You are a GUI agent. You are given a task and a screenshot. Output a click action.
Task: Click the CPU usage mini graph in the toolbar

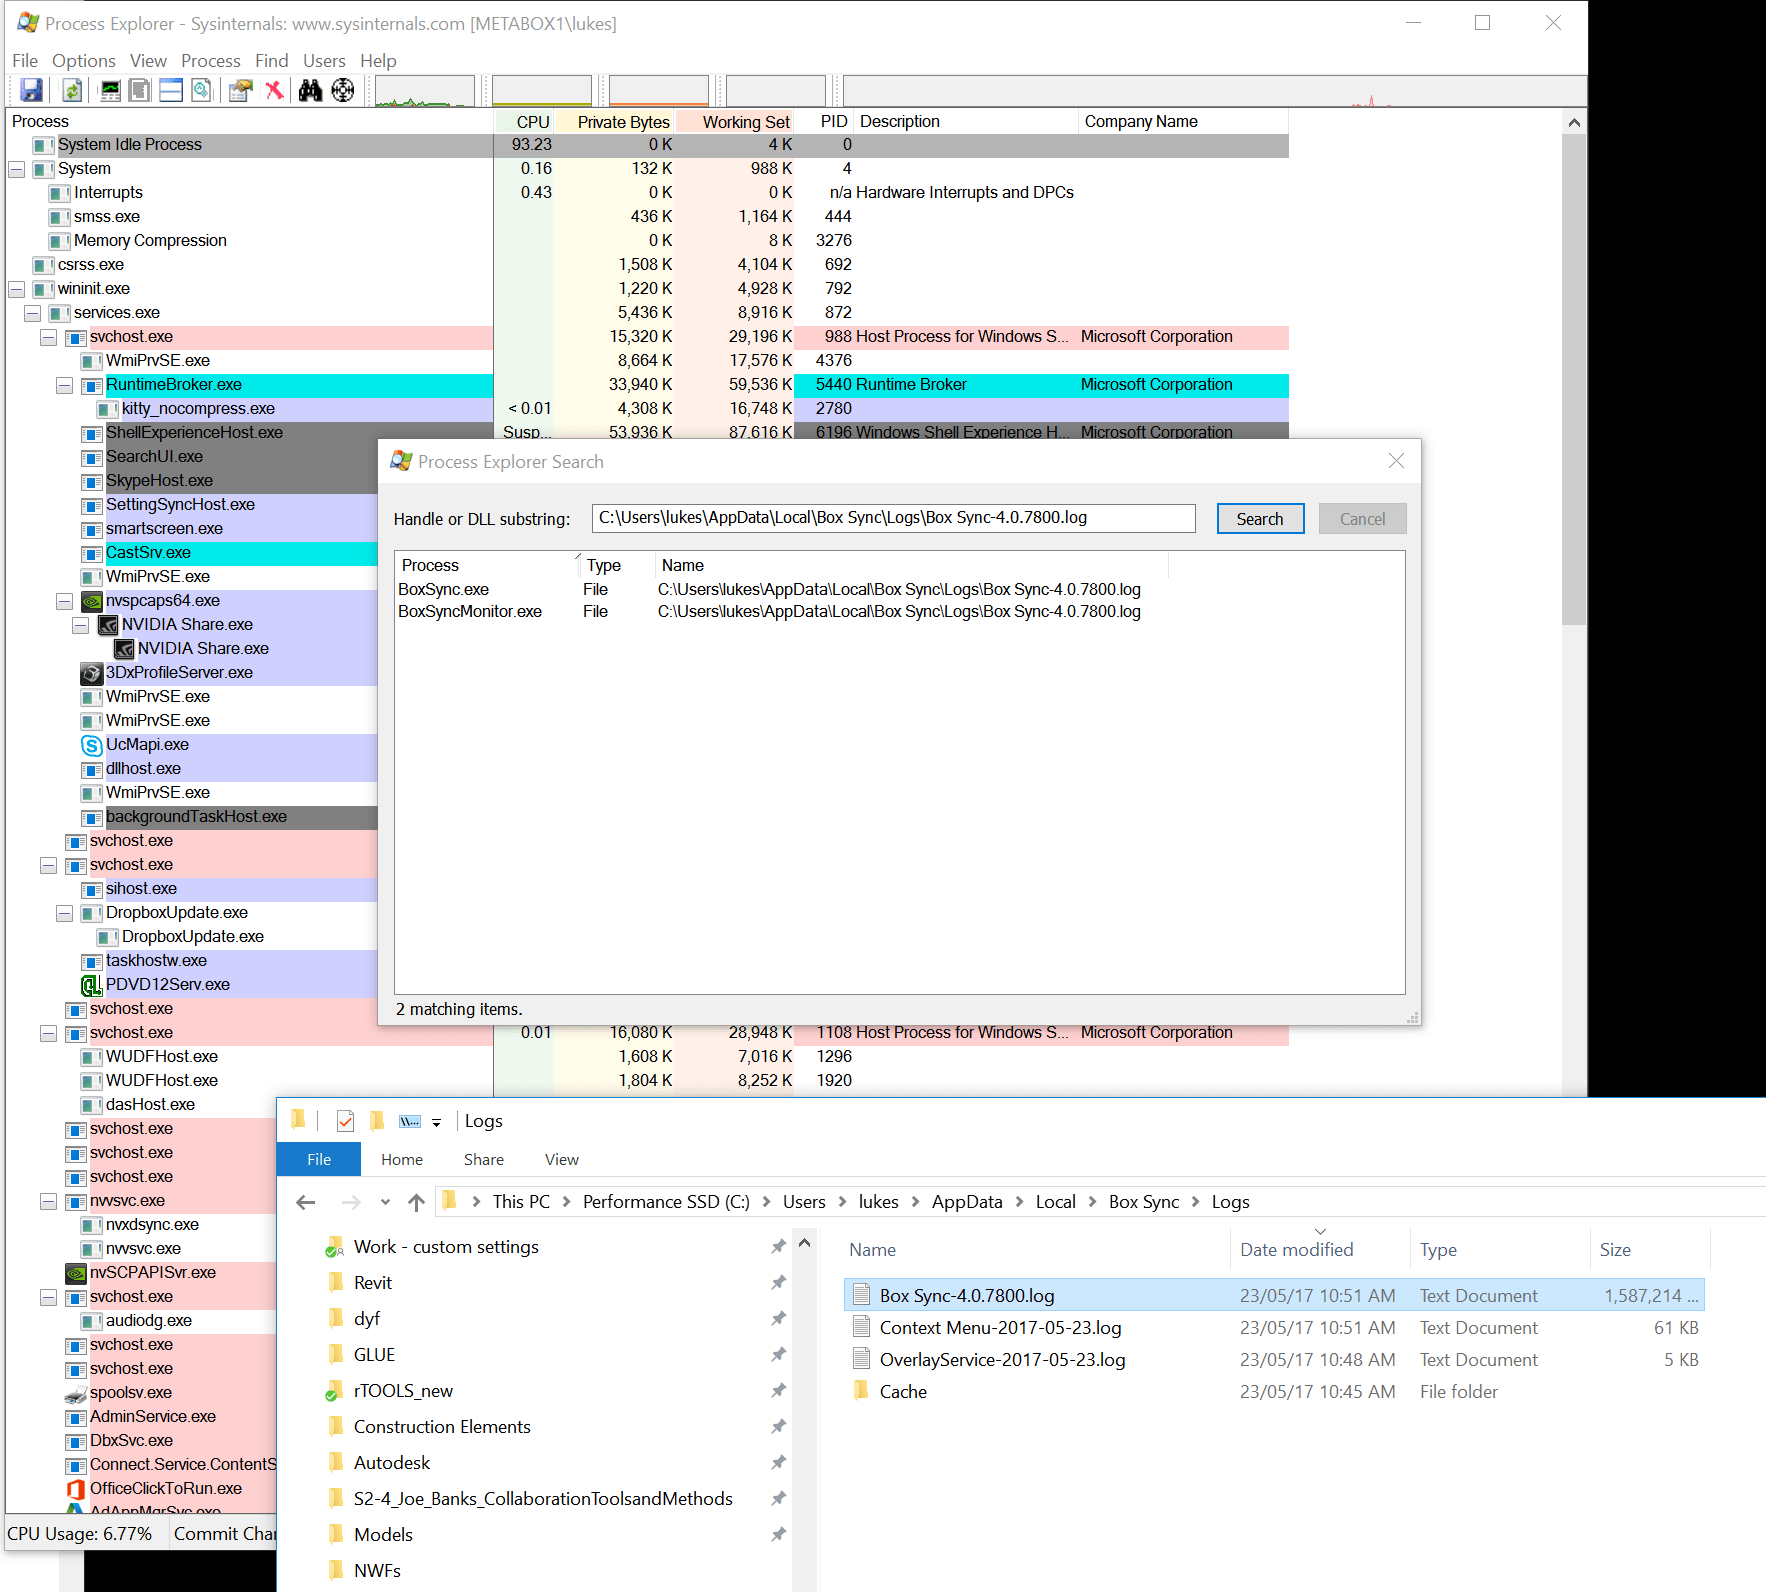coord(425,90)
